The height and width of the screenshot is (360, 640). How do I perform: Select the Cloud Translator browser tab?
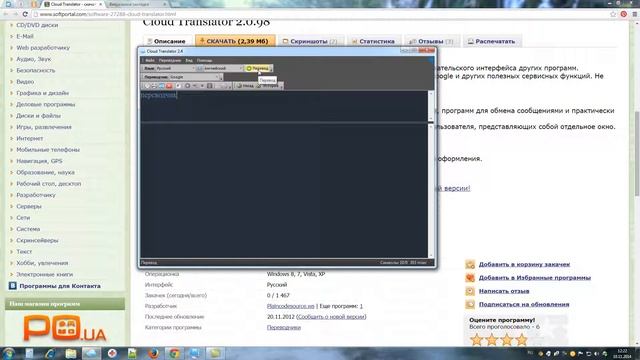click(x=72, y=4)
